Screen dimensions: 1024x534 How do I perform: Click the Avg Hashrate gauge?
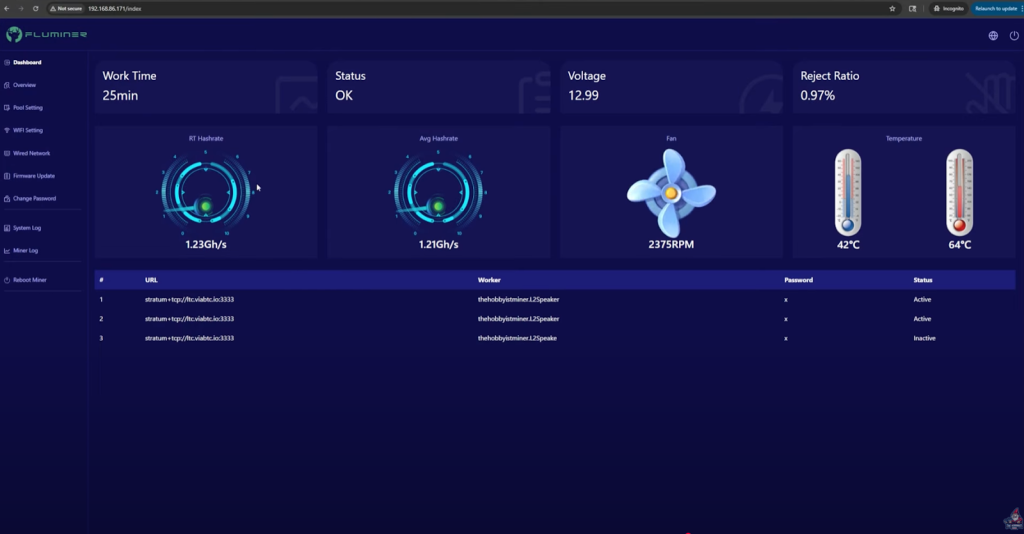point(438,192)
